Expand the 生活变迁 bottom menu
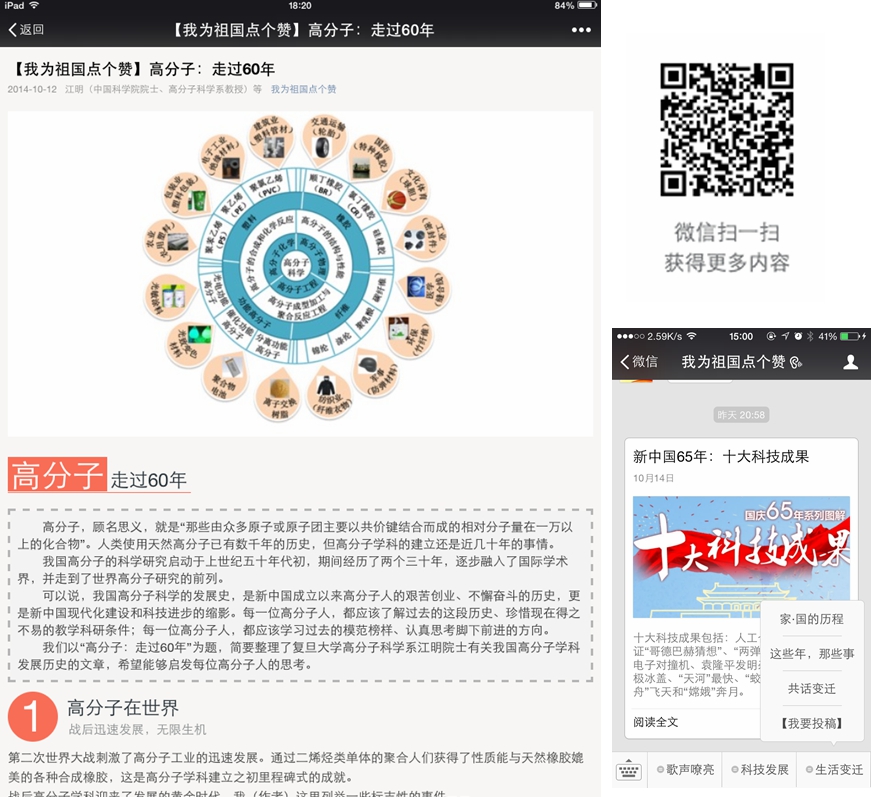The height and width of the screenshot is (797, 878). click(833, 770)
